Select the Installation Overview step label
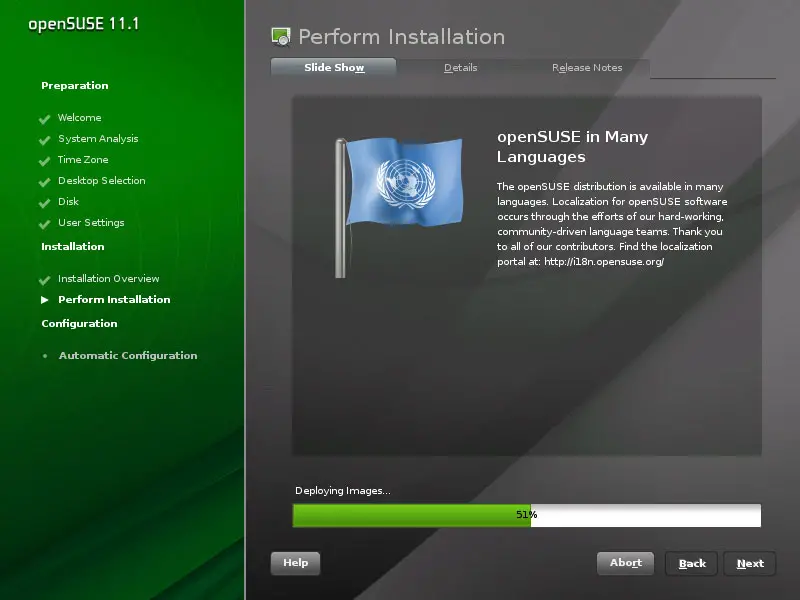This screenshot has width=800, height=600. [x=109, y=279]
